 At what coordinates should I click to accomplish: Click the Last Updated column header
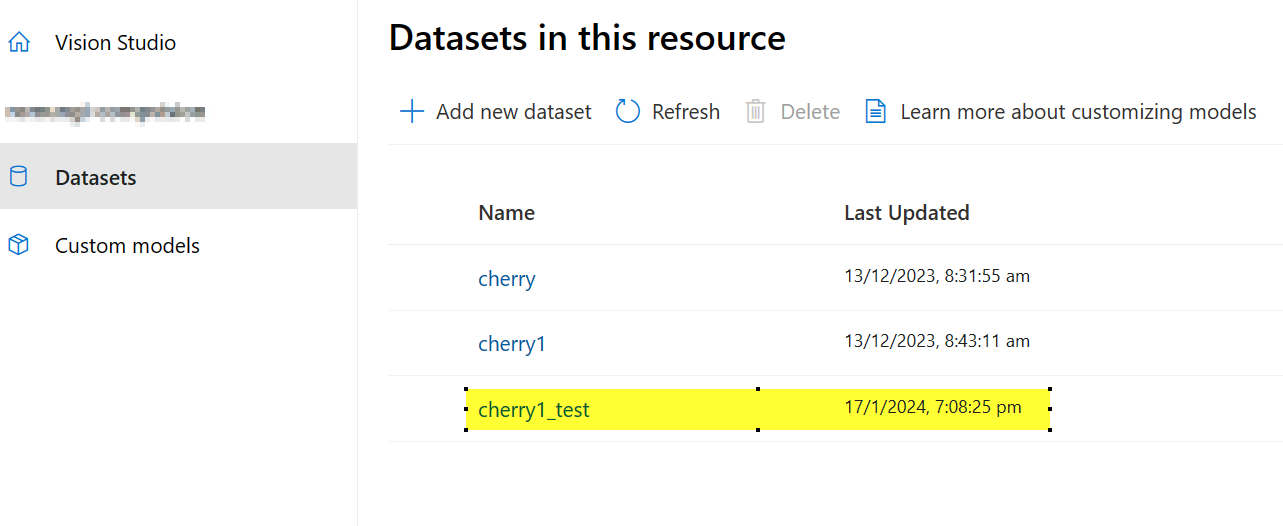coord(906,213)
